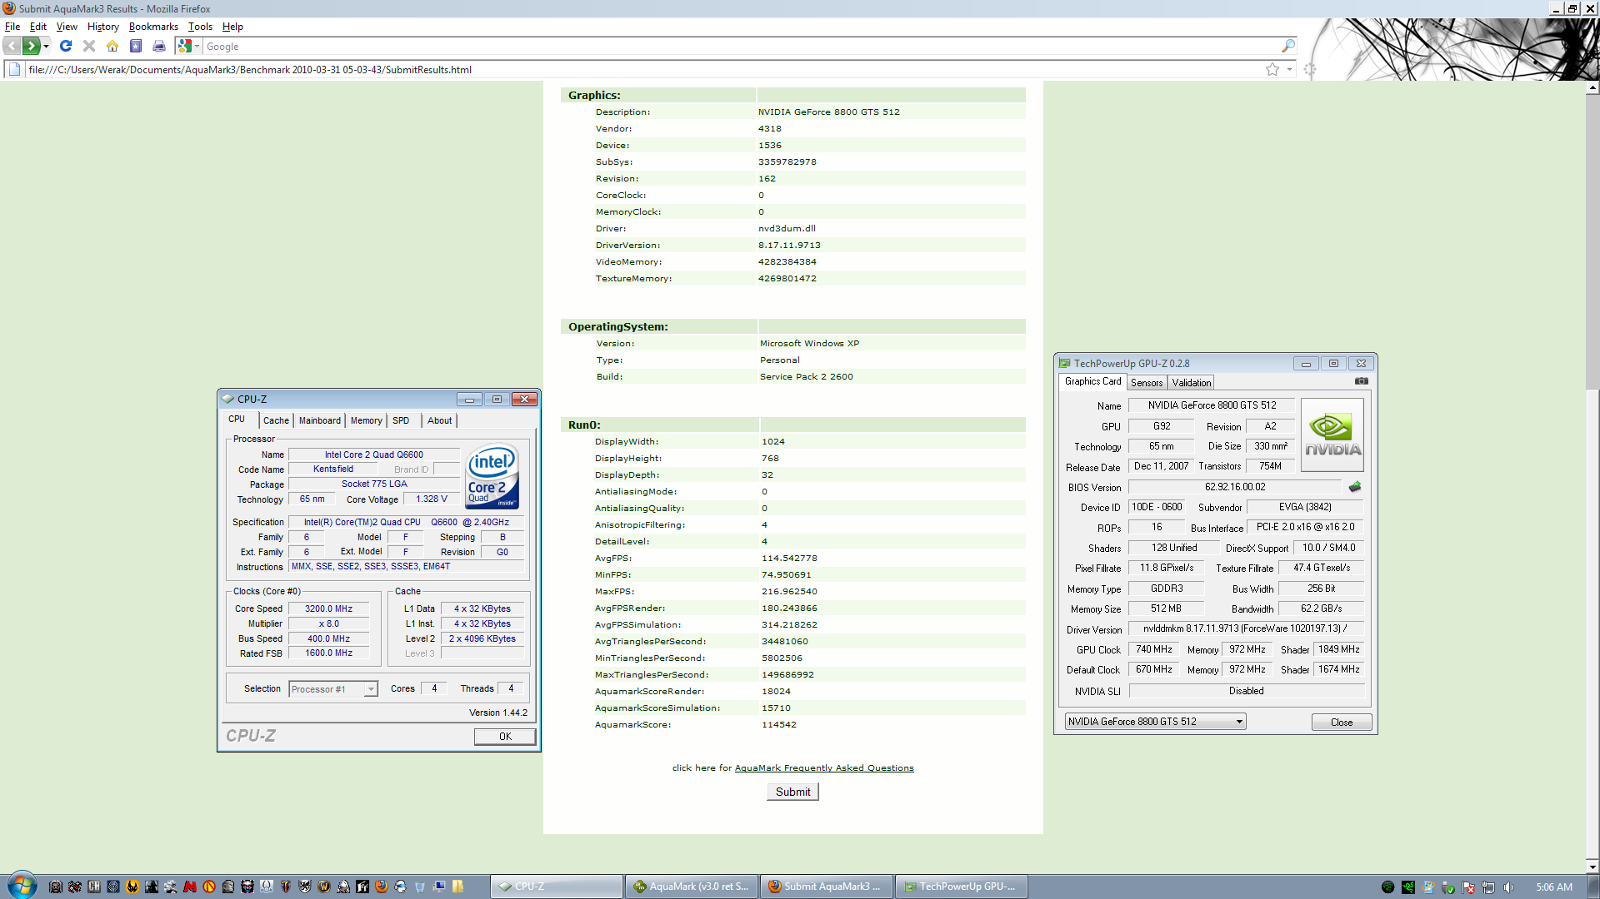Click the Submit AquaMark3 taskbar button
Screen dimensions: 1600x899
pyautogui.click(x=825, y=886)
